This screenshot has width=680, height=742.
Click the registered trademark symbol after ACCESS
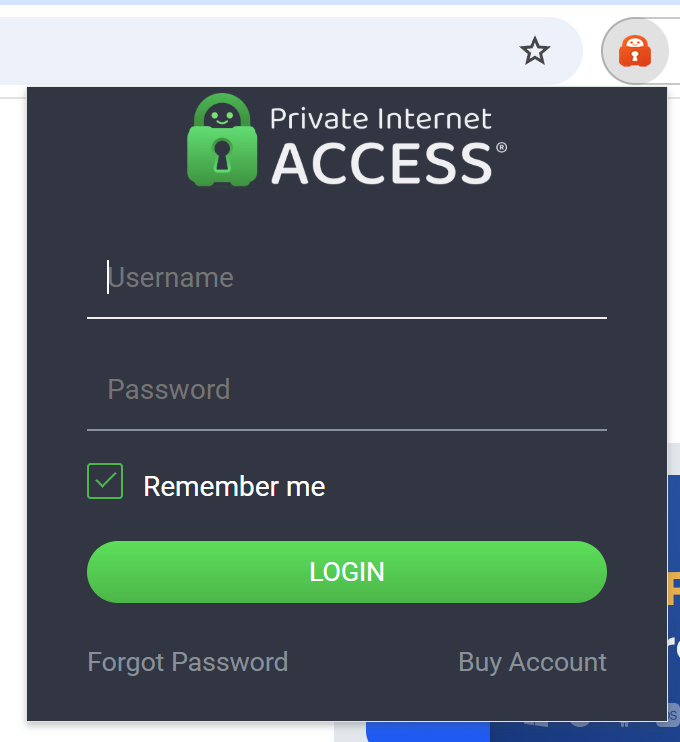coord(501,148)
